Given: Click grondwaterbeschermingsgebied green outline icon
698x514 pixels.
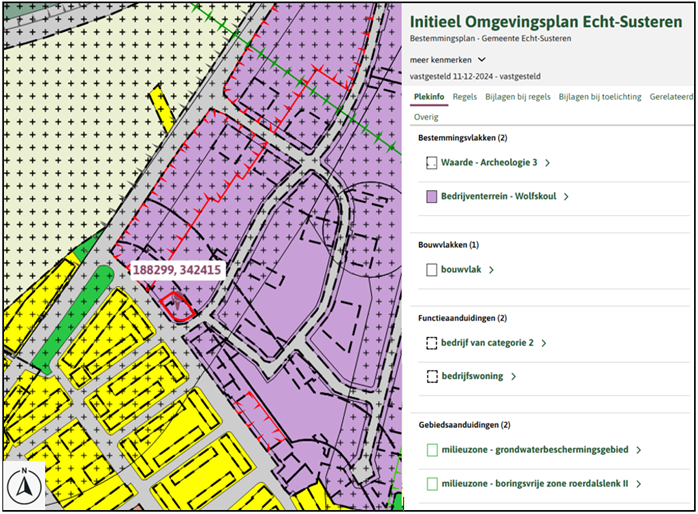Looking at the screenshot, I should (432, 450).
